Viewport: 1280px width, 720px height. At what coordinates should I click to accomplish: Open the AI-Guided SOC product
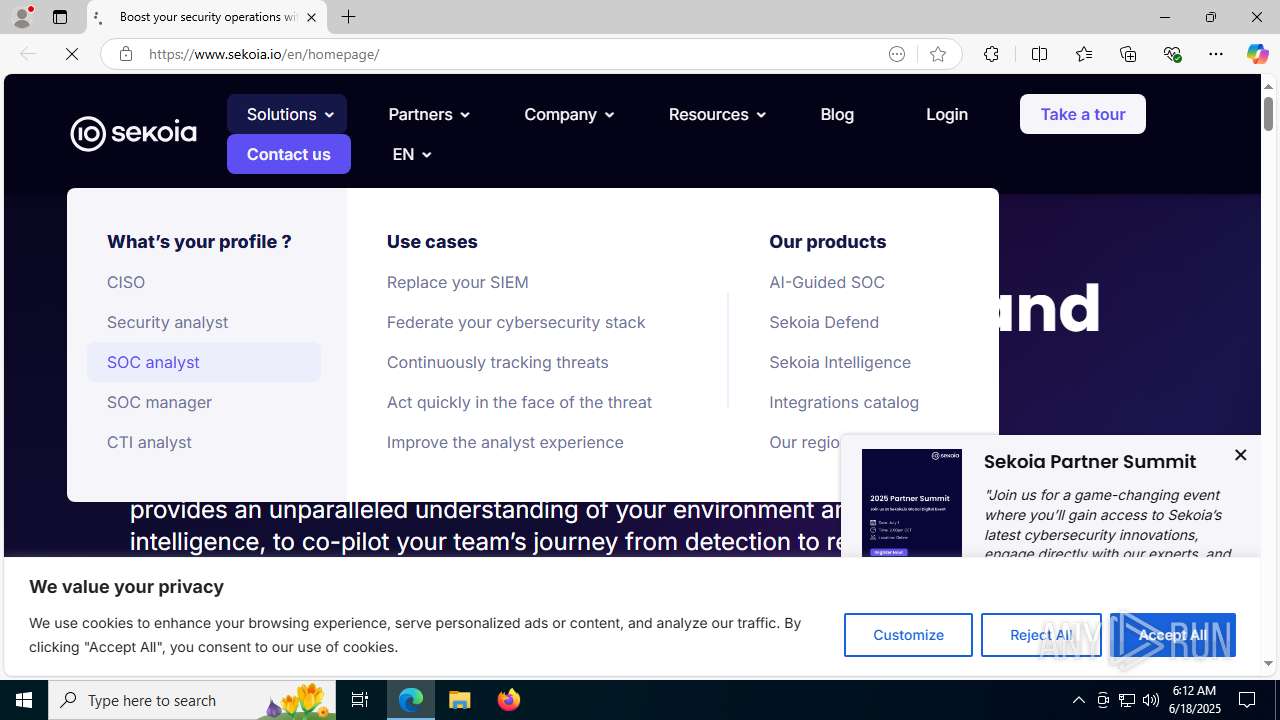point(827,282)
